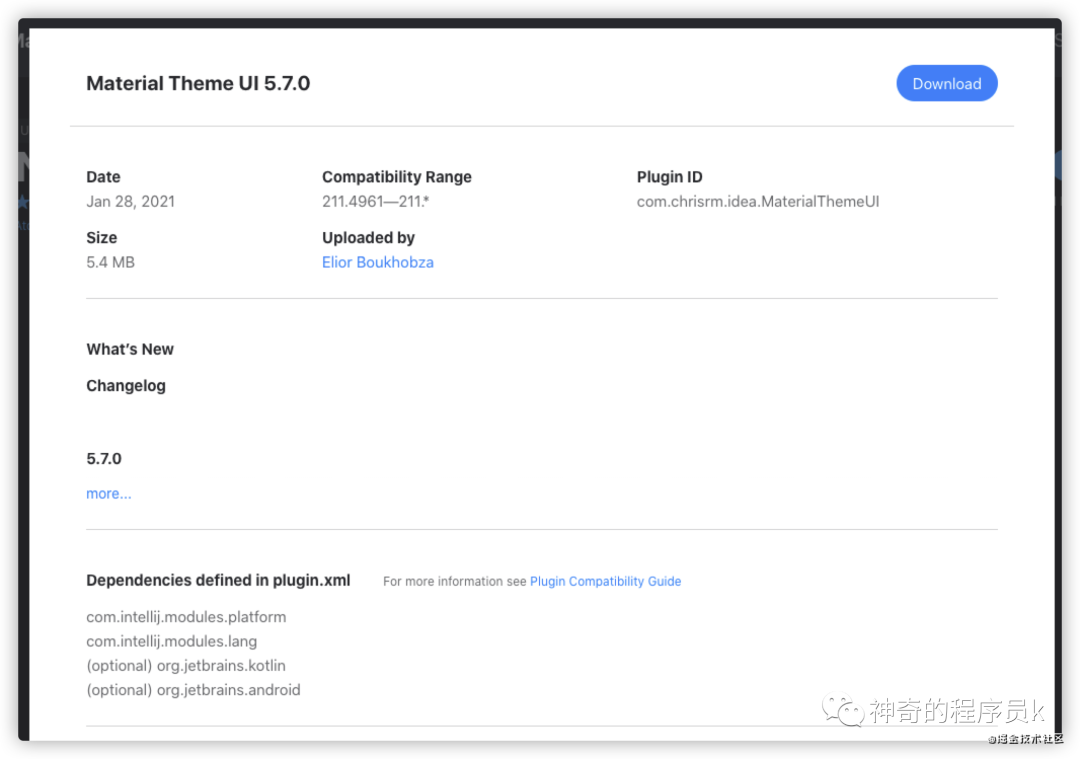Open the Plugin Compatibility Guide

click(x=605, y=581)
